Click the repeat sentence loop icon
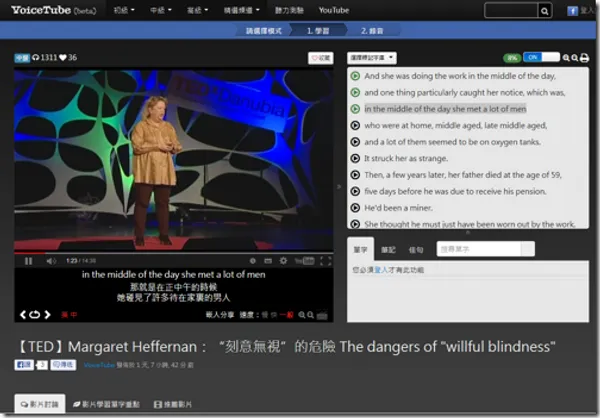The height and width of the screenshot is (418, 600). coord(35,314)
